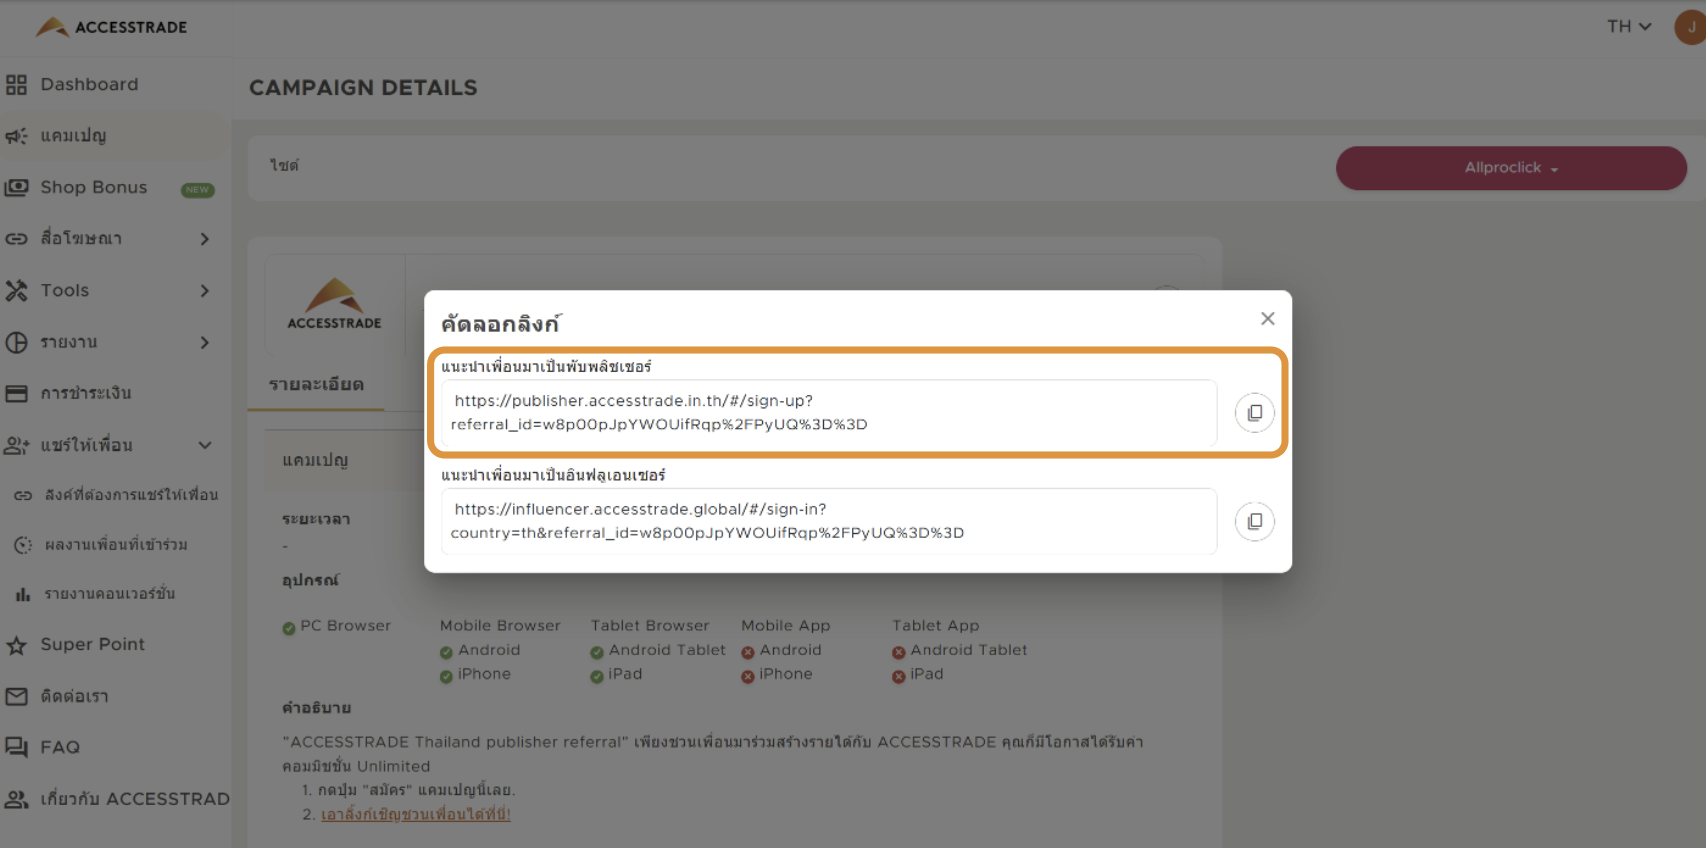This screenshot has height=848, width=1706.
Task: Open the Allproclick site dropdown
Action: 1511,168
